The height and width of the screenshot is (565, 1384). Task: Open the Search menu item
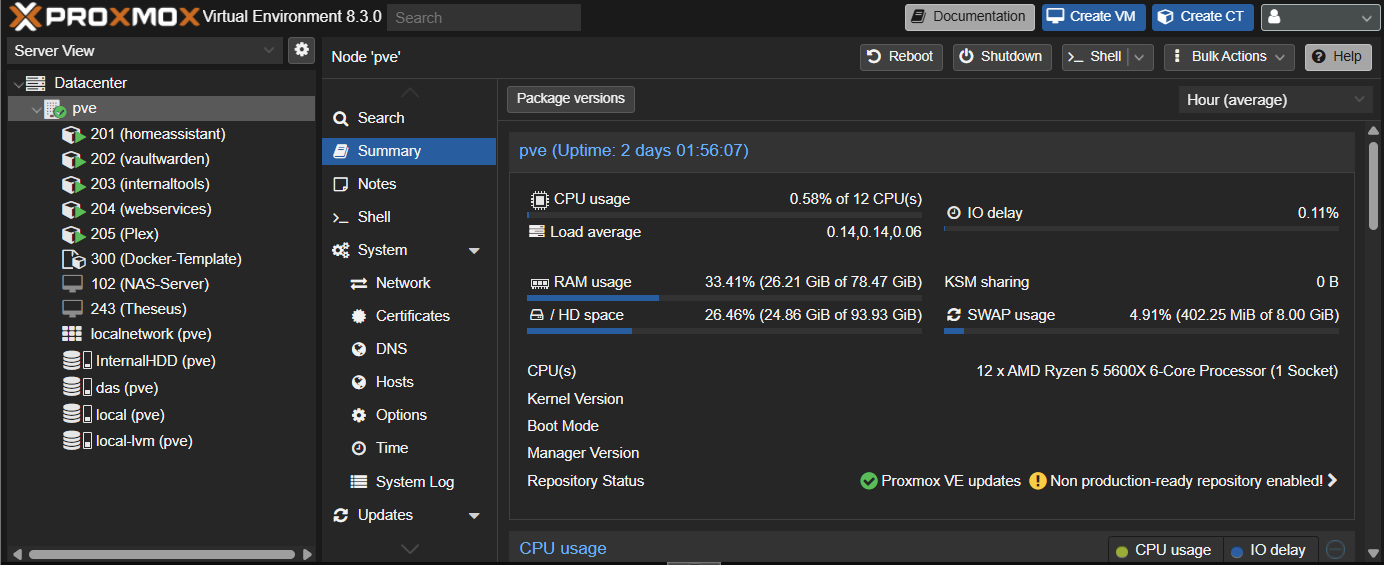[409, 118]
